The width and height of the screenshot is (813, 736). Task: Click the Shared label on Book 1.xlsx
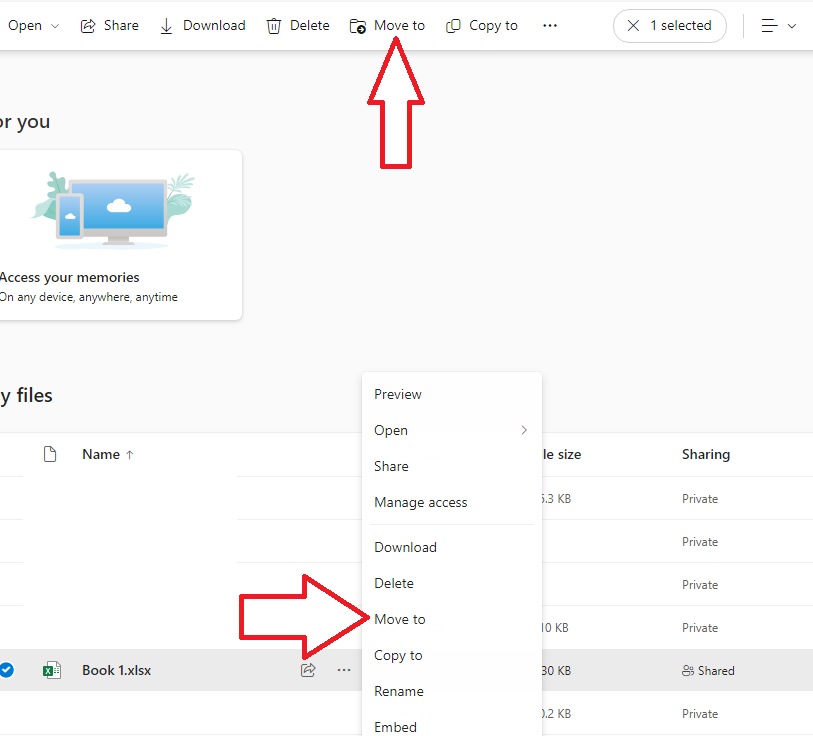(708, 670)
